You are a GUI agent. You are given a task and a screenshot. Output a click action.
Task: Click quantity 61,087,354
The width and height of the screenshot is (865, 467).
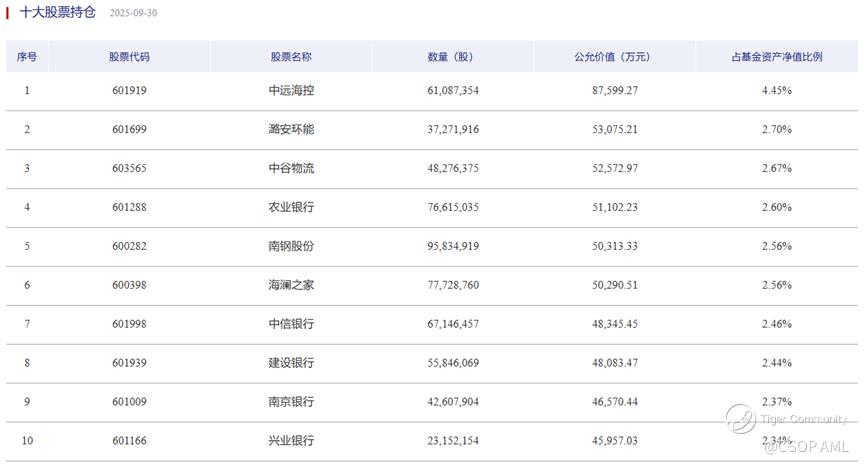[452, 90]
